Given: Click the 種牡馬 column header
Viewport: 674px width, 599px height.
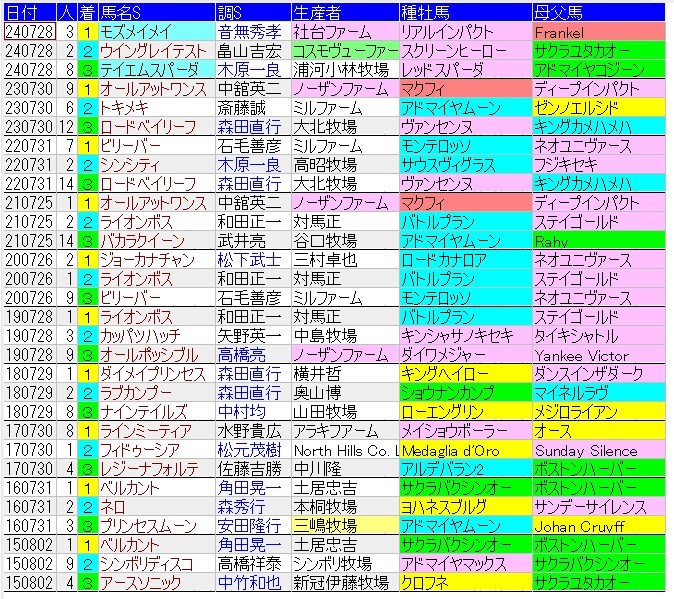Looking at the screenshot, I should pos(466,13).
